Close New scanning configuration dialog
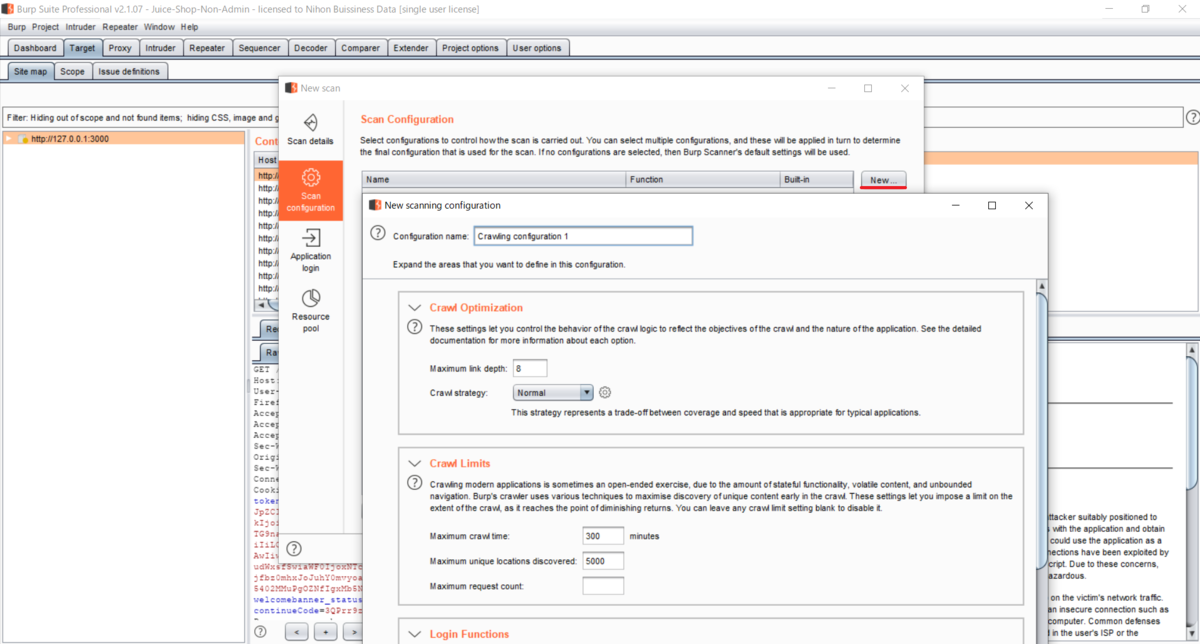The width and height of the screenshot is (1200, 644). click(x=1029, y=205)
